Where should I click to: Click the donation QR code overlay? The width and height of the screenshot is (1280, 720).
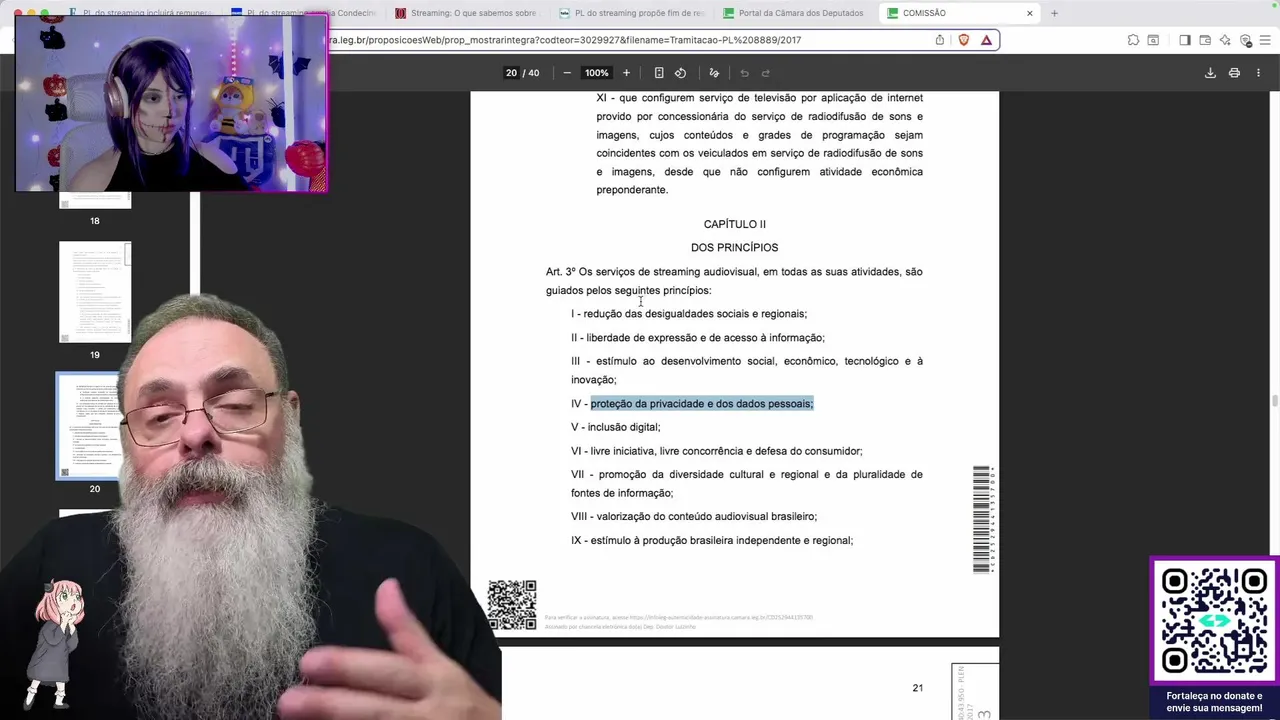(x=1214, y=621)
